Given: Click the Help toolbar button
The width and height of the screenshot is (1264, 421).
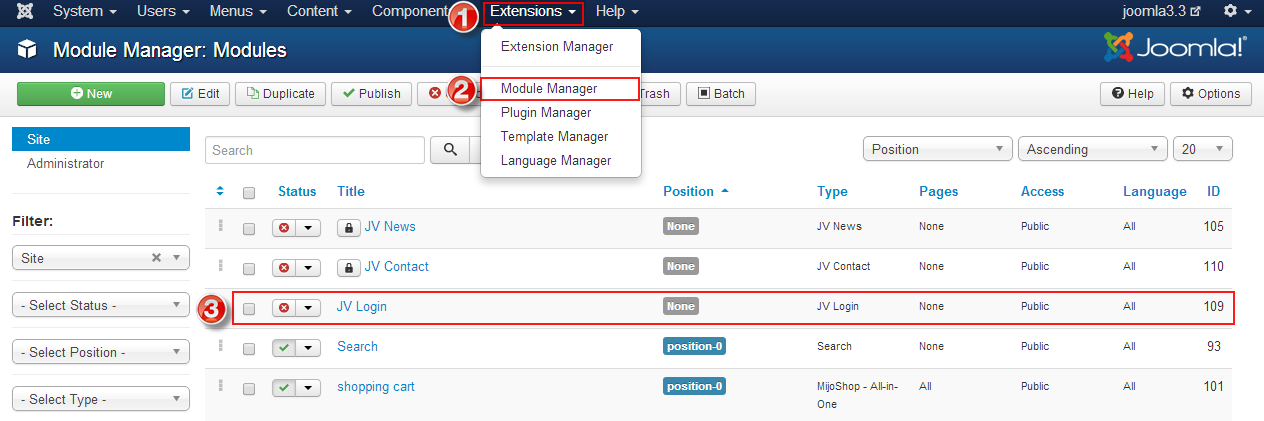Looking at the screenshot, I should [1132, 94].
